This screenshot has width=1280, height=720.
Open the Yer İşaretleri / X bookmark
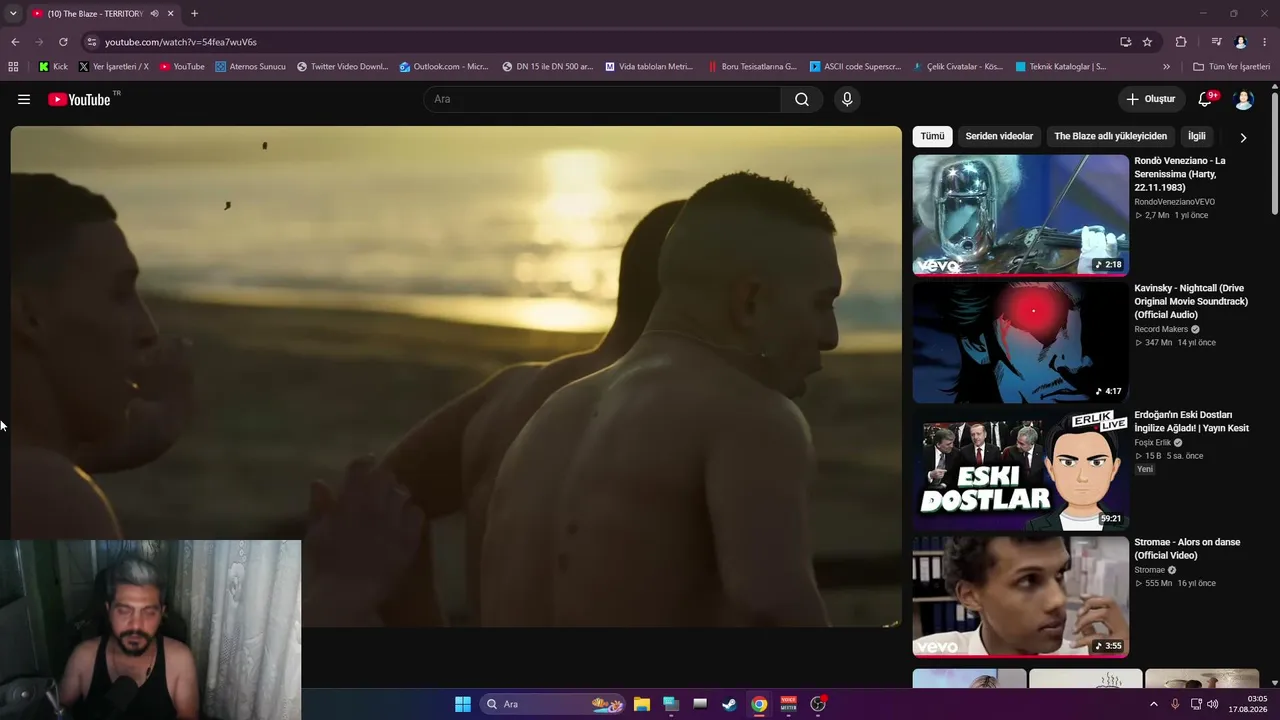pos(113,67)
